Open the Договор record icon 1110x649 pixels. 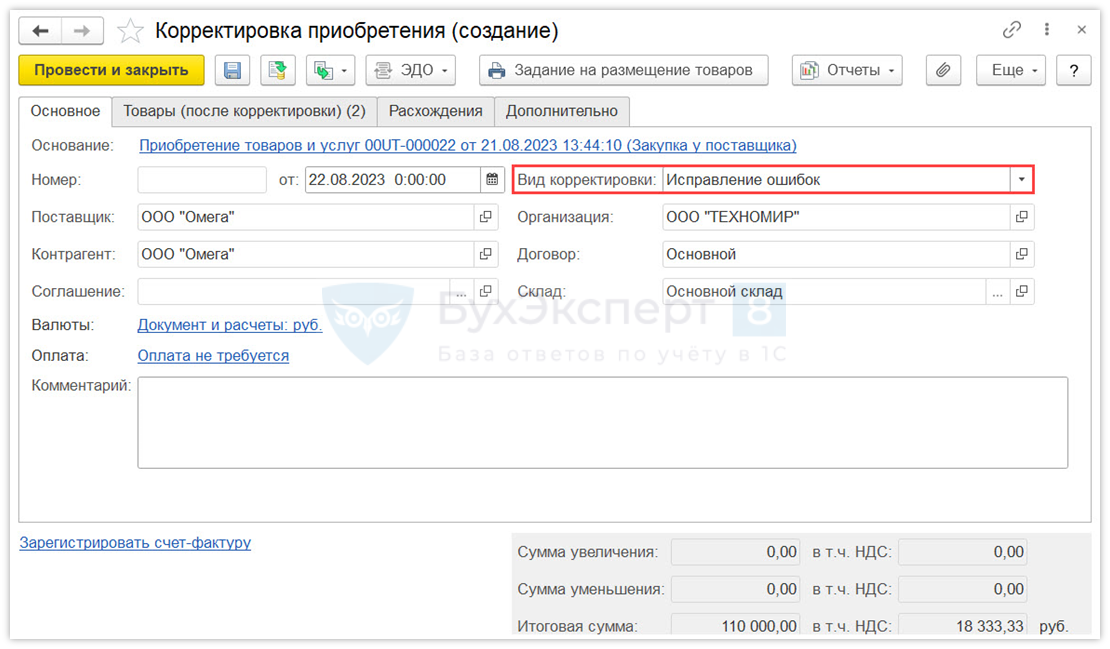pos(1022,254)
